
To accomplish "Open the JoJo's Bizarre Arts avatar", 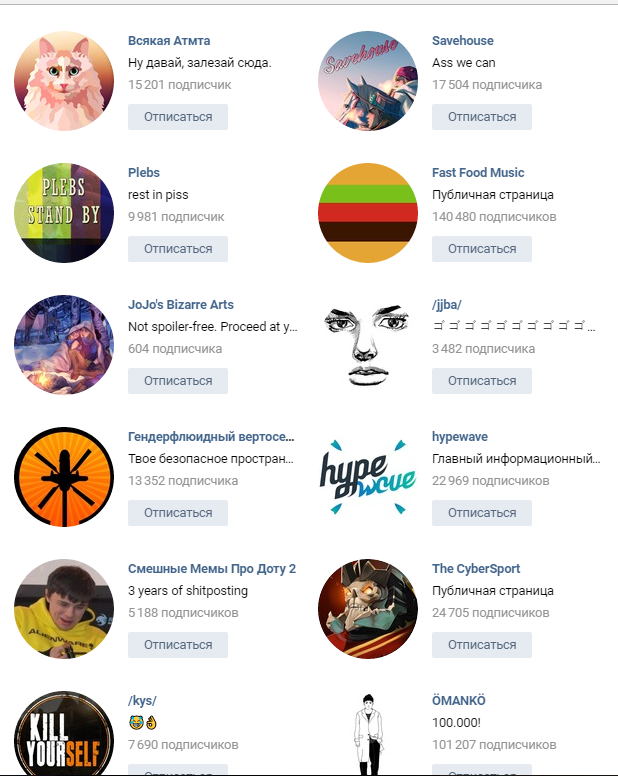I will point(64,345).
